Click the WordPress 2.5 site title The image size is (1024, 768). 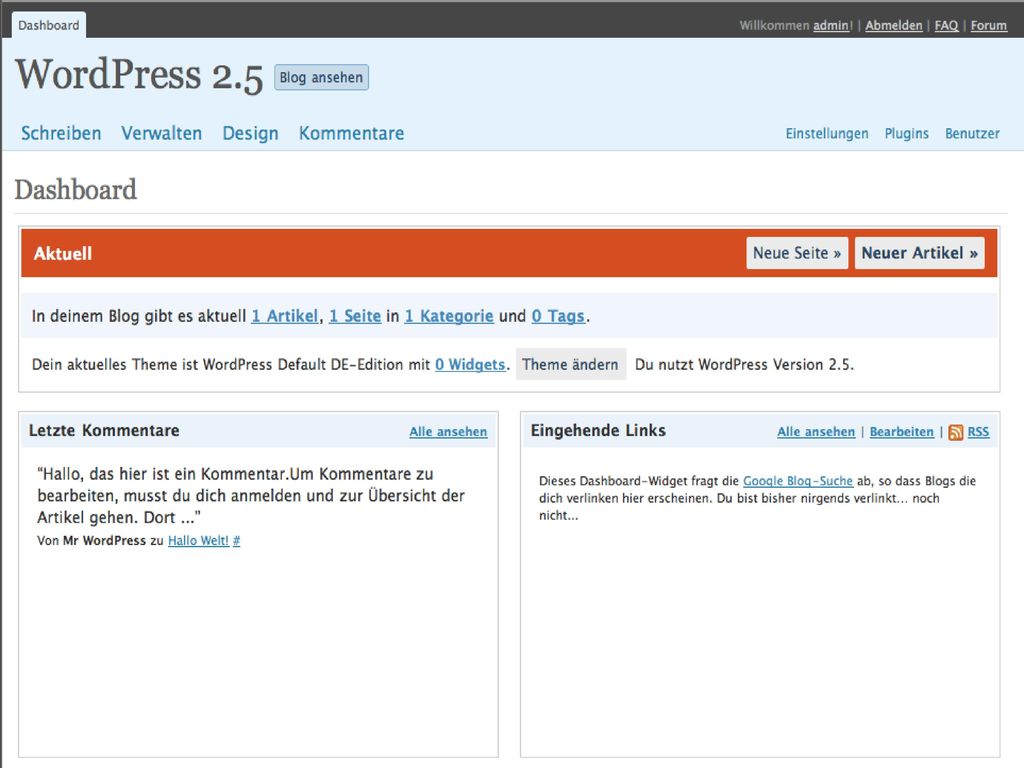[x=139, y=75]
